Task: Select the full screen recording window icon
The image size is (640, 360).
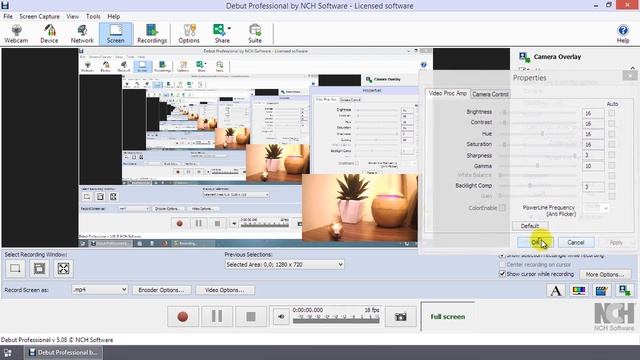Action: click(63, 269)
